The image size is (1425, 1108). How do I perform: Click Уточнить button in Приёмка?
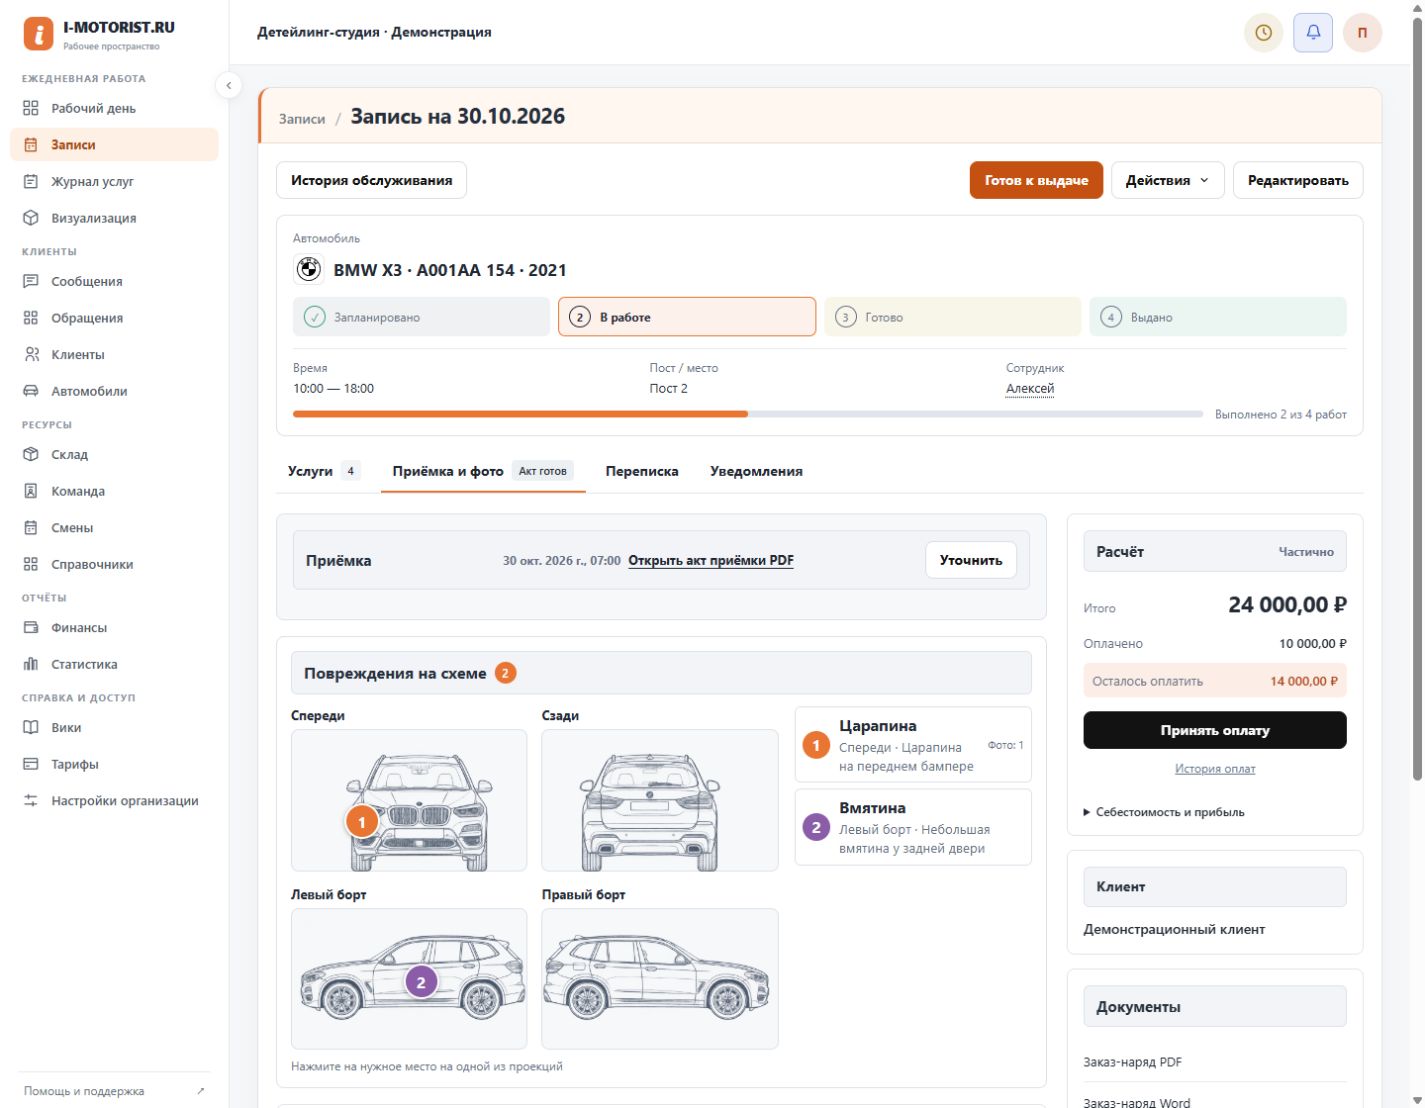click(971, 560)
